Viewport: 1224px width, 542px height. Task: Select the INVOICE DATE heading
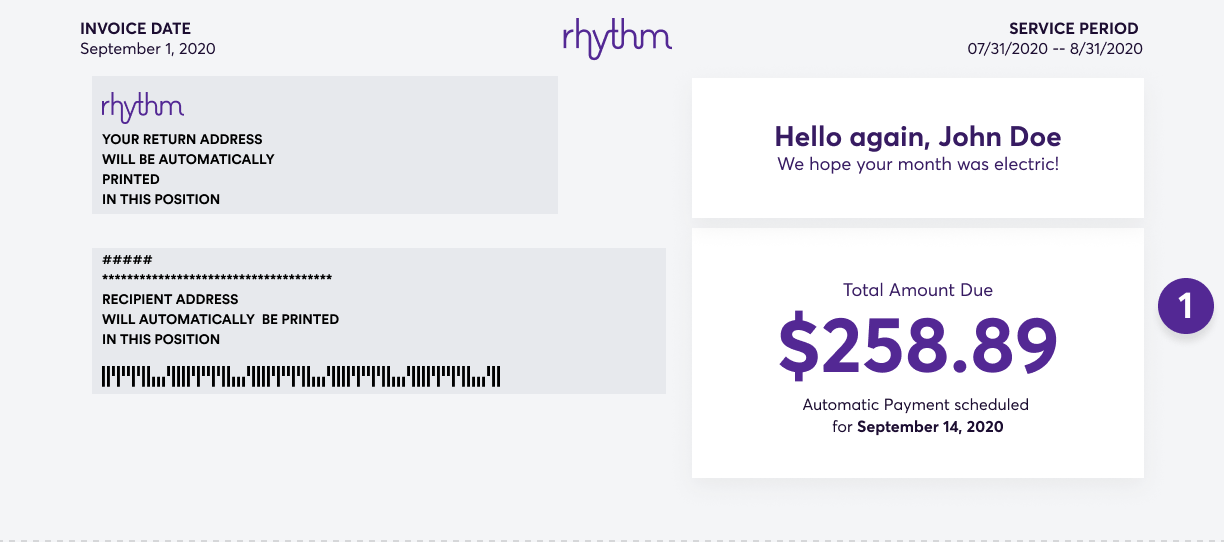tap(135, 28)
